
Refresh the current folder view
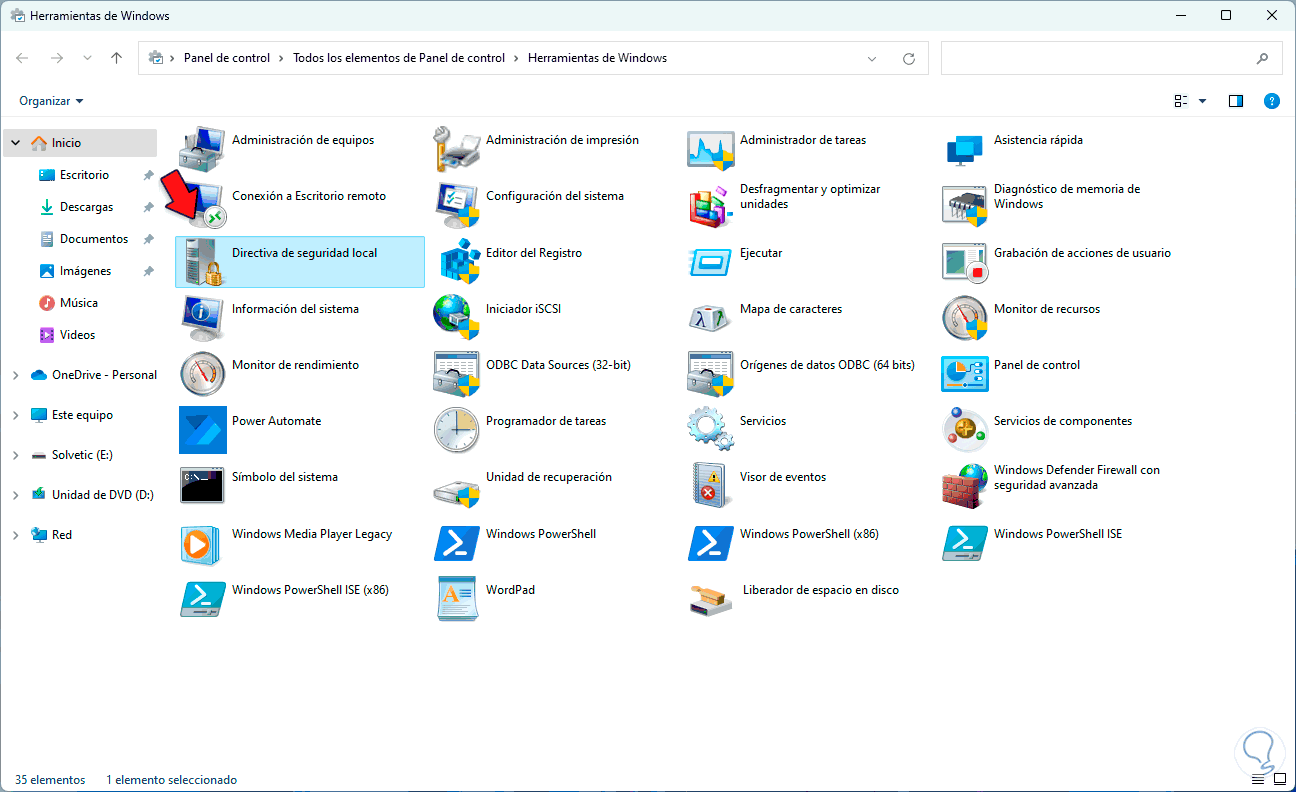[x=909, y=58]
